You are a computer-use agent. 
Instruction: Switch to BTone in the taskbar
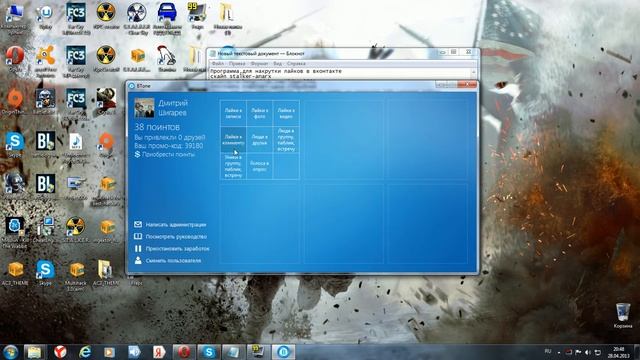pyautogui.click(x=283, y=352)
